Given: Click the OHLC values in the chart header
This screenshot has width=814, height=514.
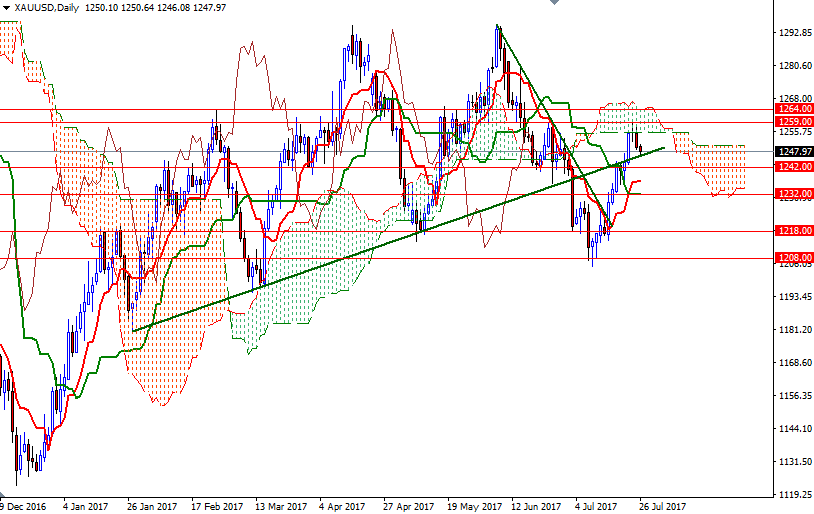Looking at the screenshot, I should coord(153,7).
